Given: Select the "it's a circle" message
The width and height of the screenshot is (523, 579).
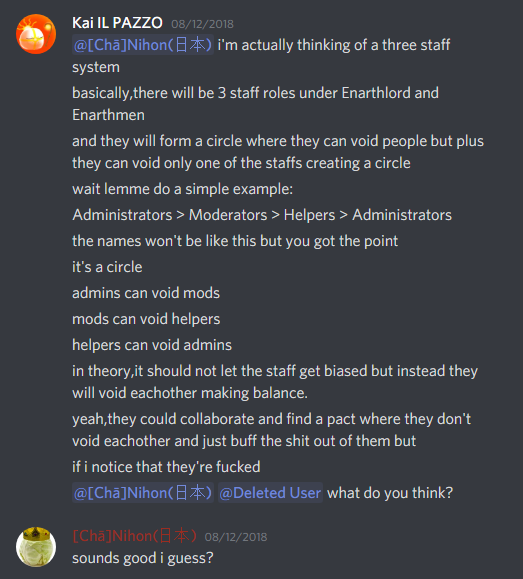Looking at the screenshot, I should pos(107,267).
